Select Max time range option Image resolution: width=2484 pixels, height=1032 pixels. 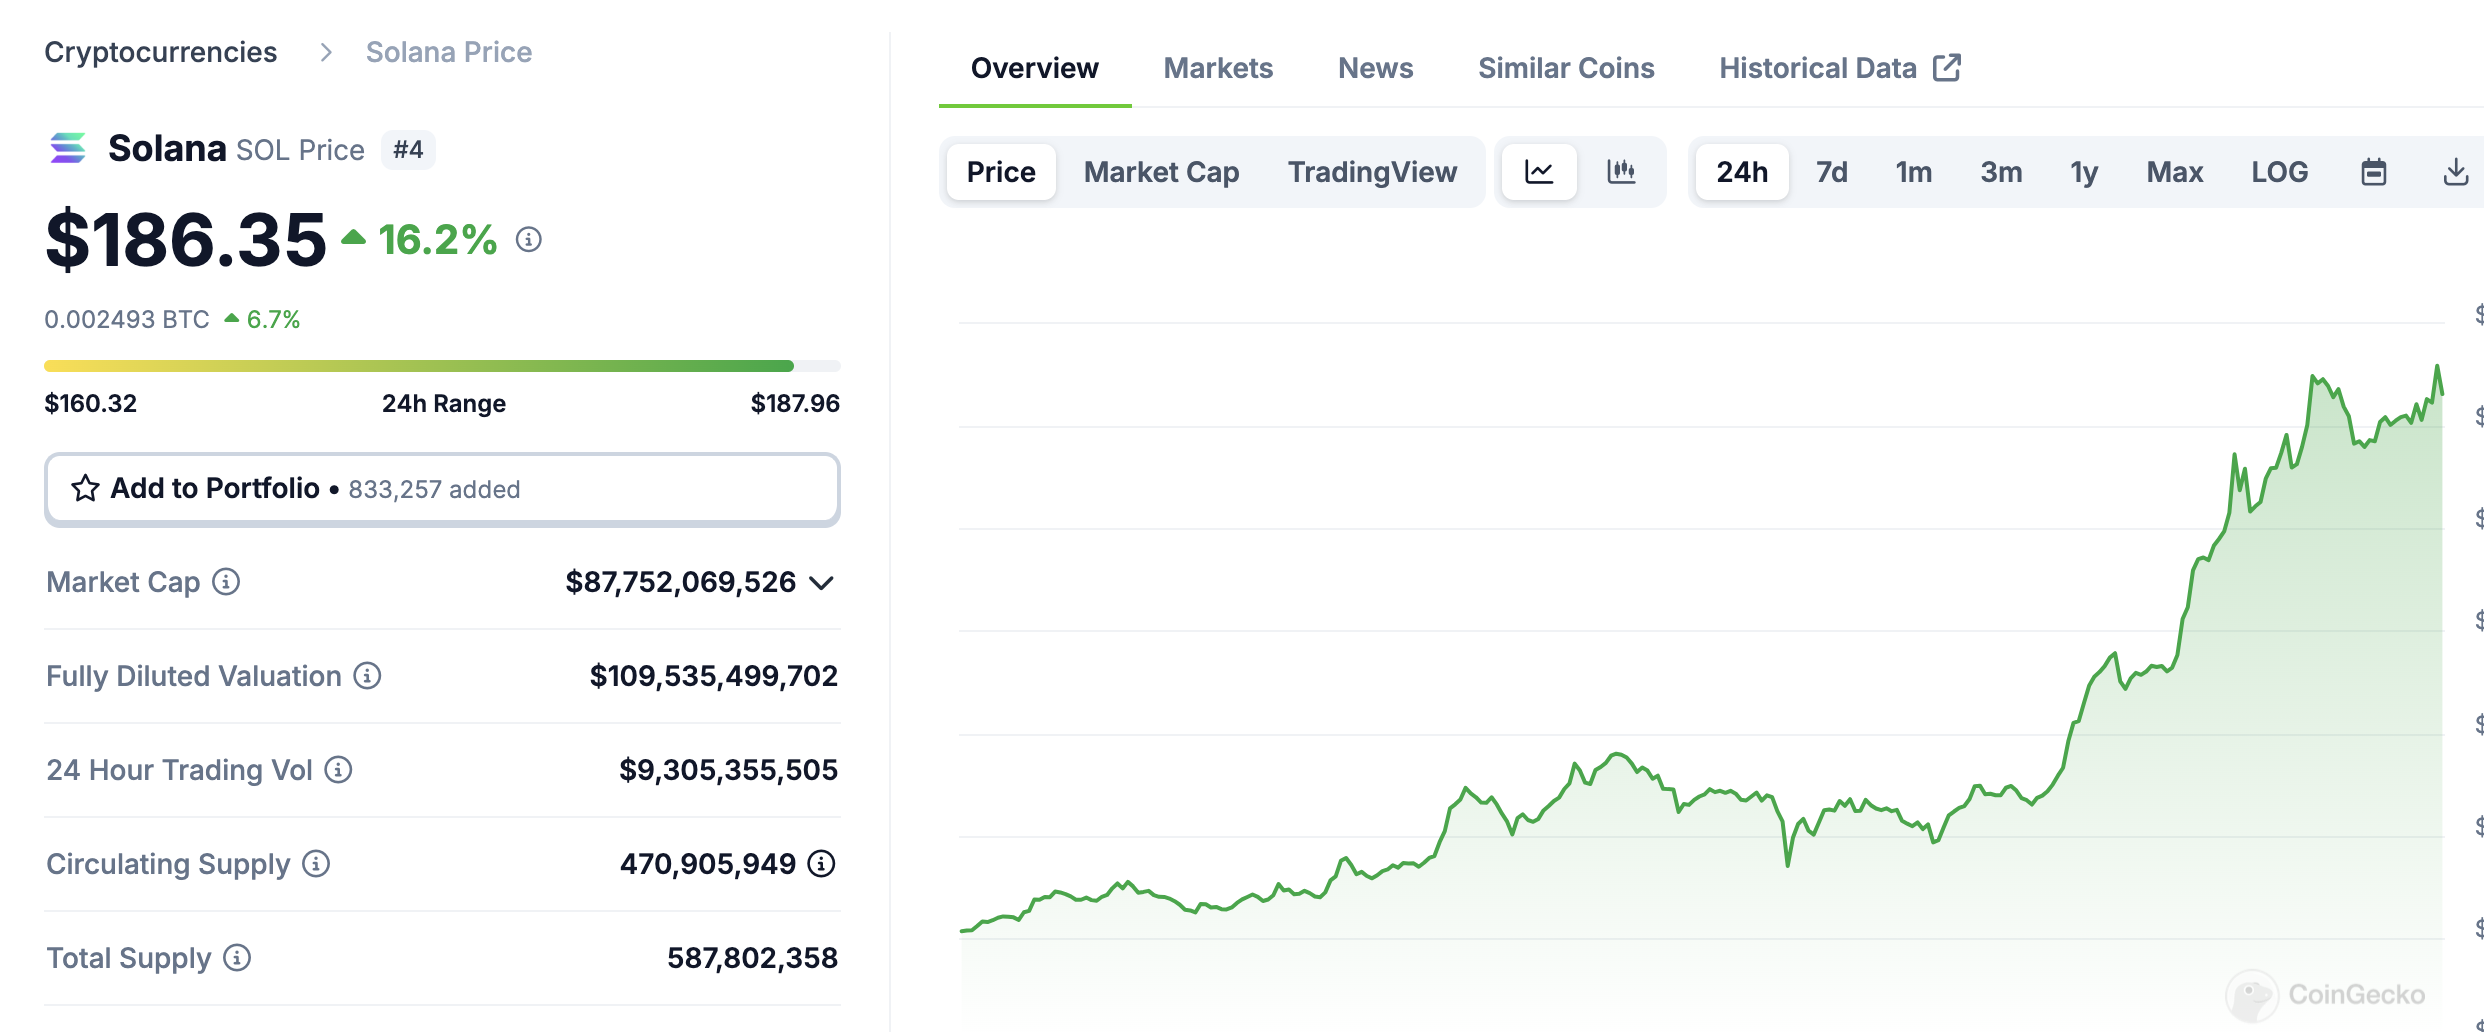[x=2174, y=172]
